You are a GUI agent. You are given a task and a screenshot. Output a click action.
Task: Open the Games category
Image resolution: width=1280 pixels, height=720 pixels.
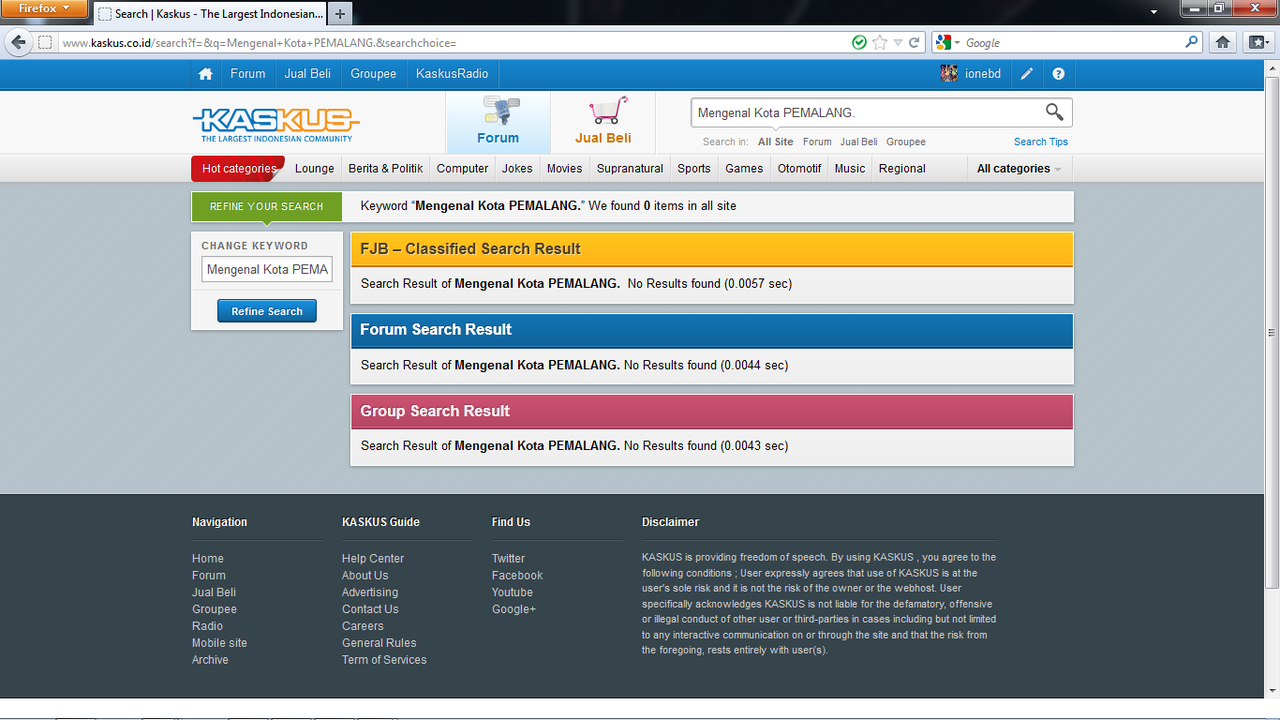[x=744, y=169]
